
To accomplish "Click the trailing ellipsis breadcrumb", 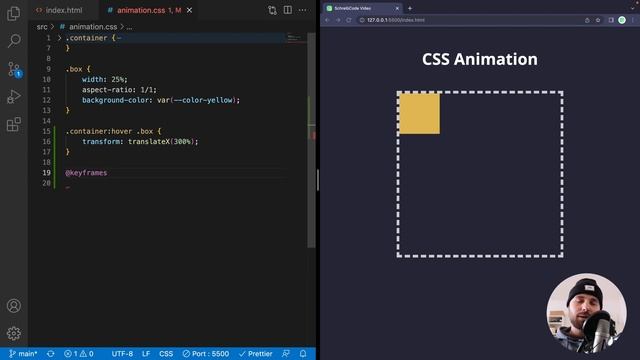I will click(129, 27).
